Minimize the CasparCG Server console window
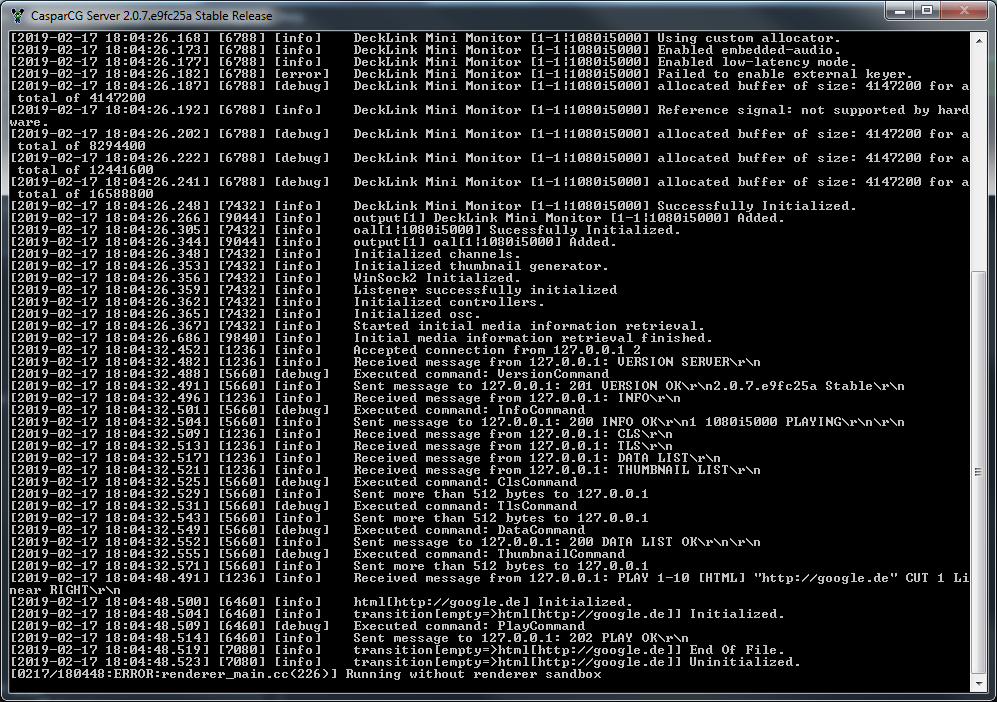997x702 pixels. click(900, 10)
